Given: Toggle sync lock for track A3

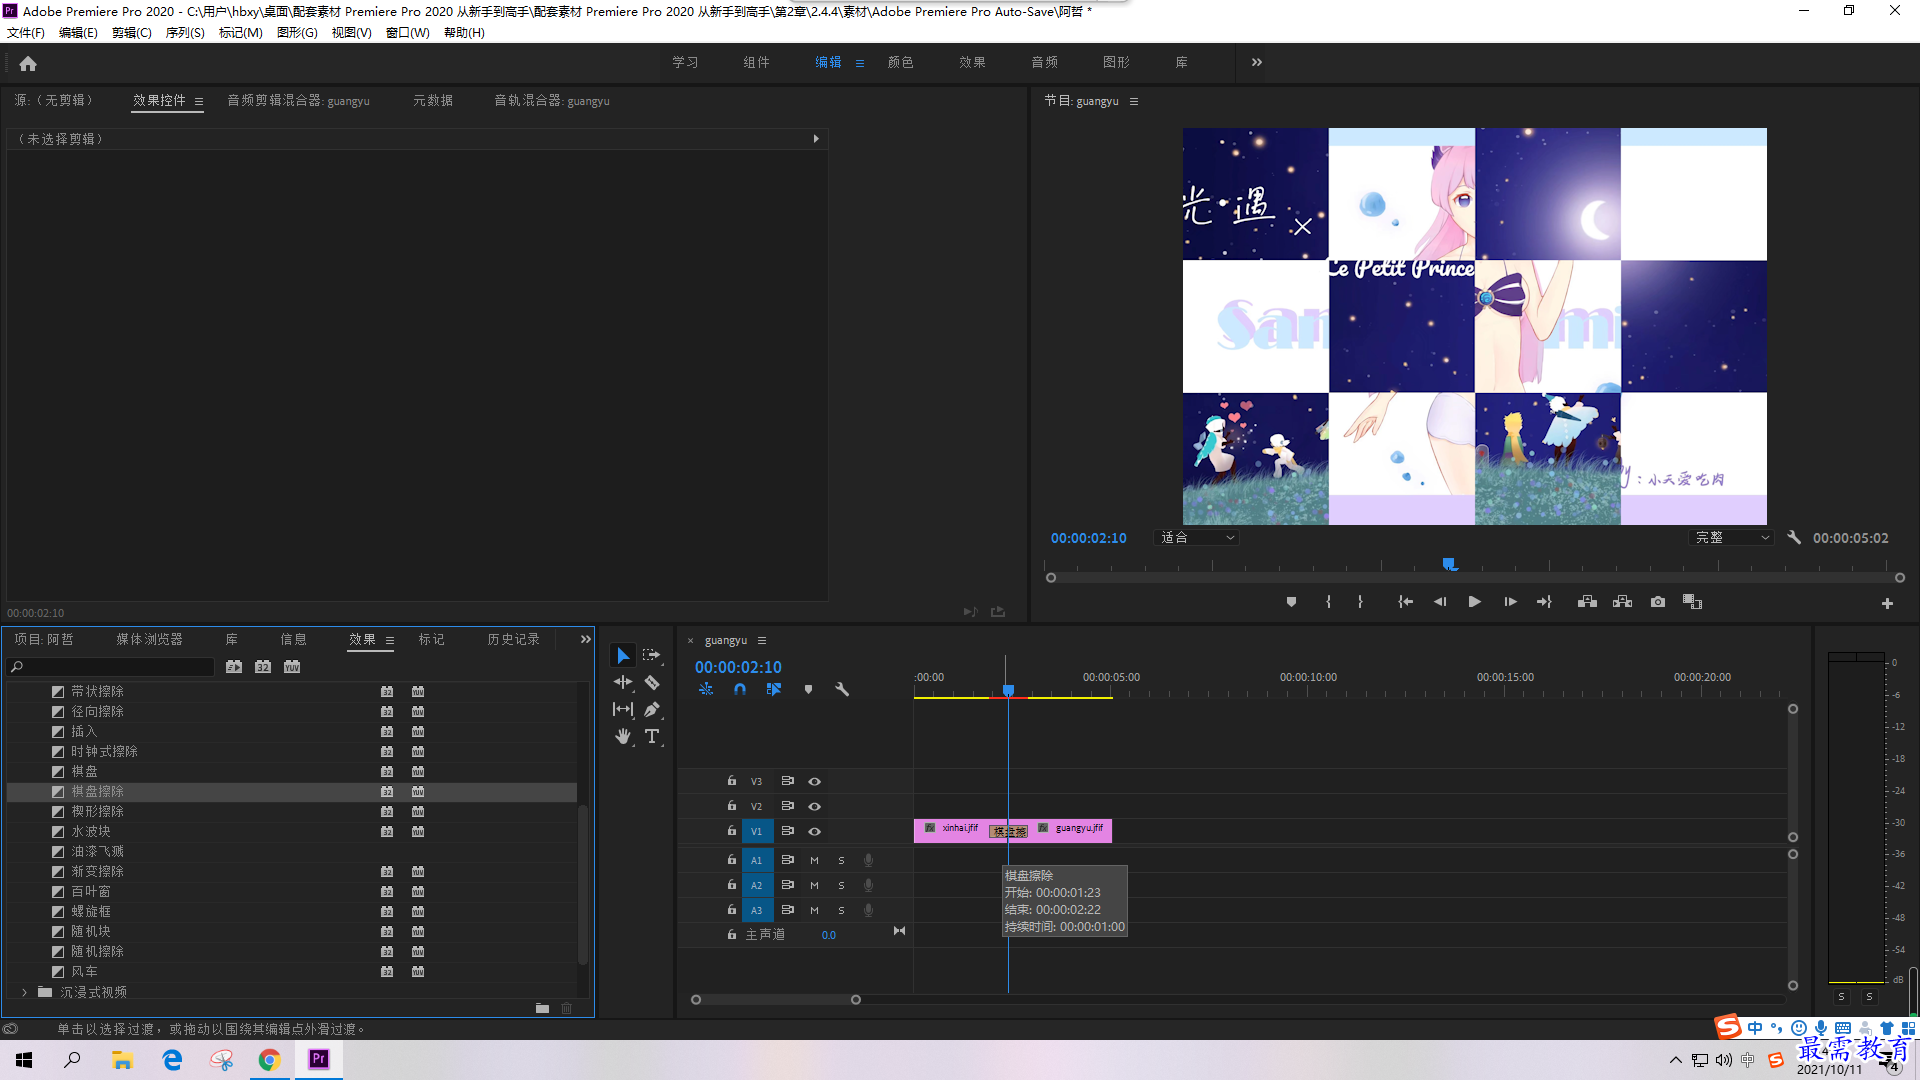Looking at the screenshot, I should pos(788,910).
